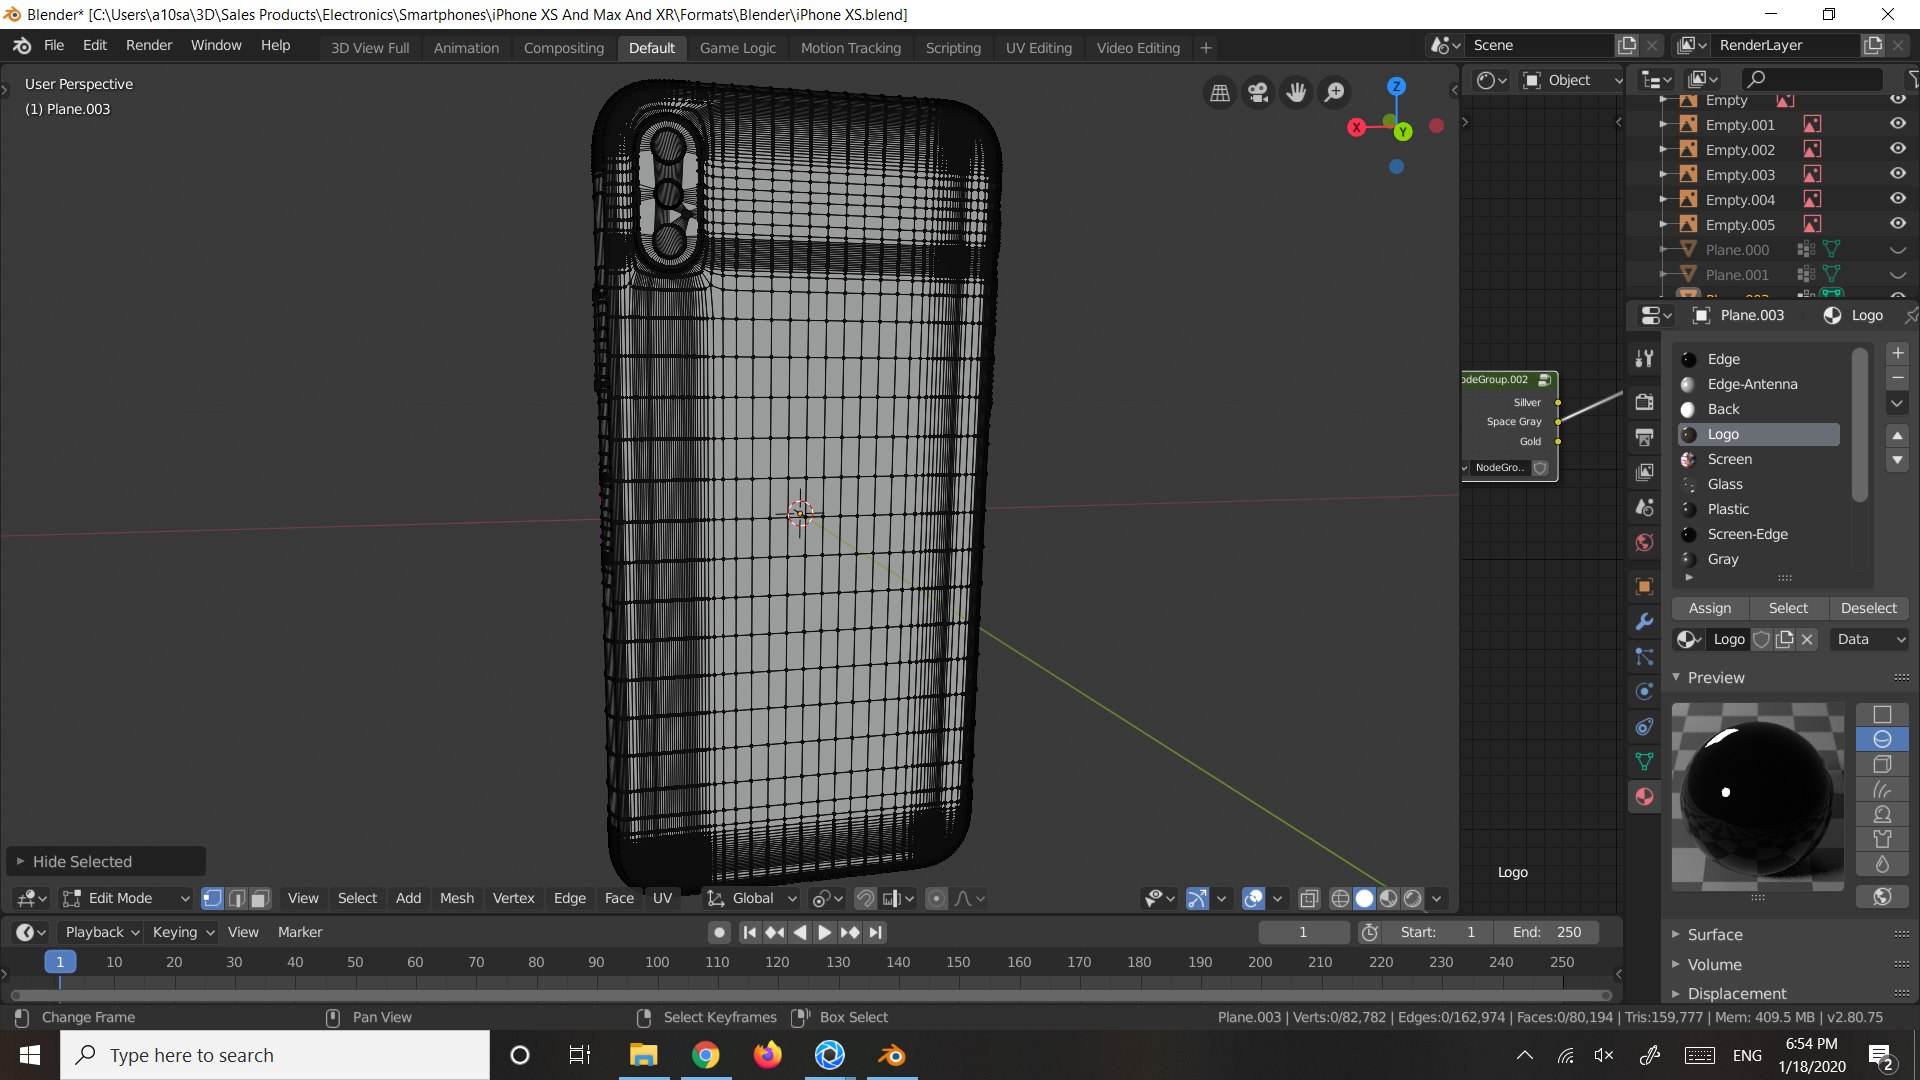
Task: Remove the selected material slot
Action: 1897,378
